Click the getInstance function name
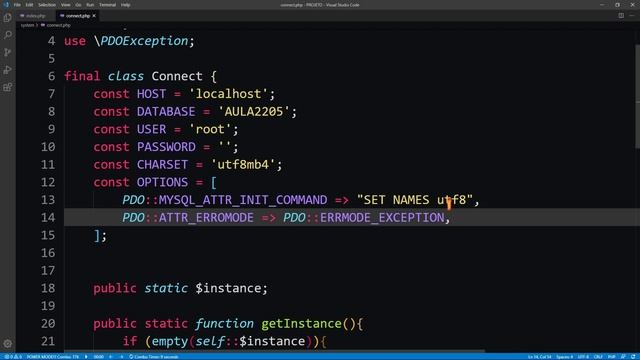 pos(301,324)
